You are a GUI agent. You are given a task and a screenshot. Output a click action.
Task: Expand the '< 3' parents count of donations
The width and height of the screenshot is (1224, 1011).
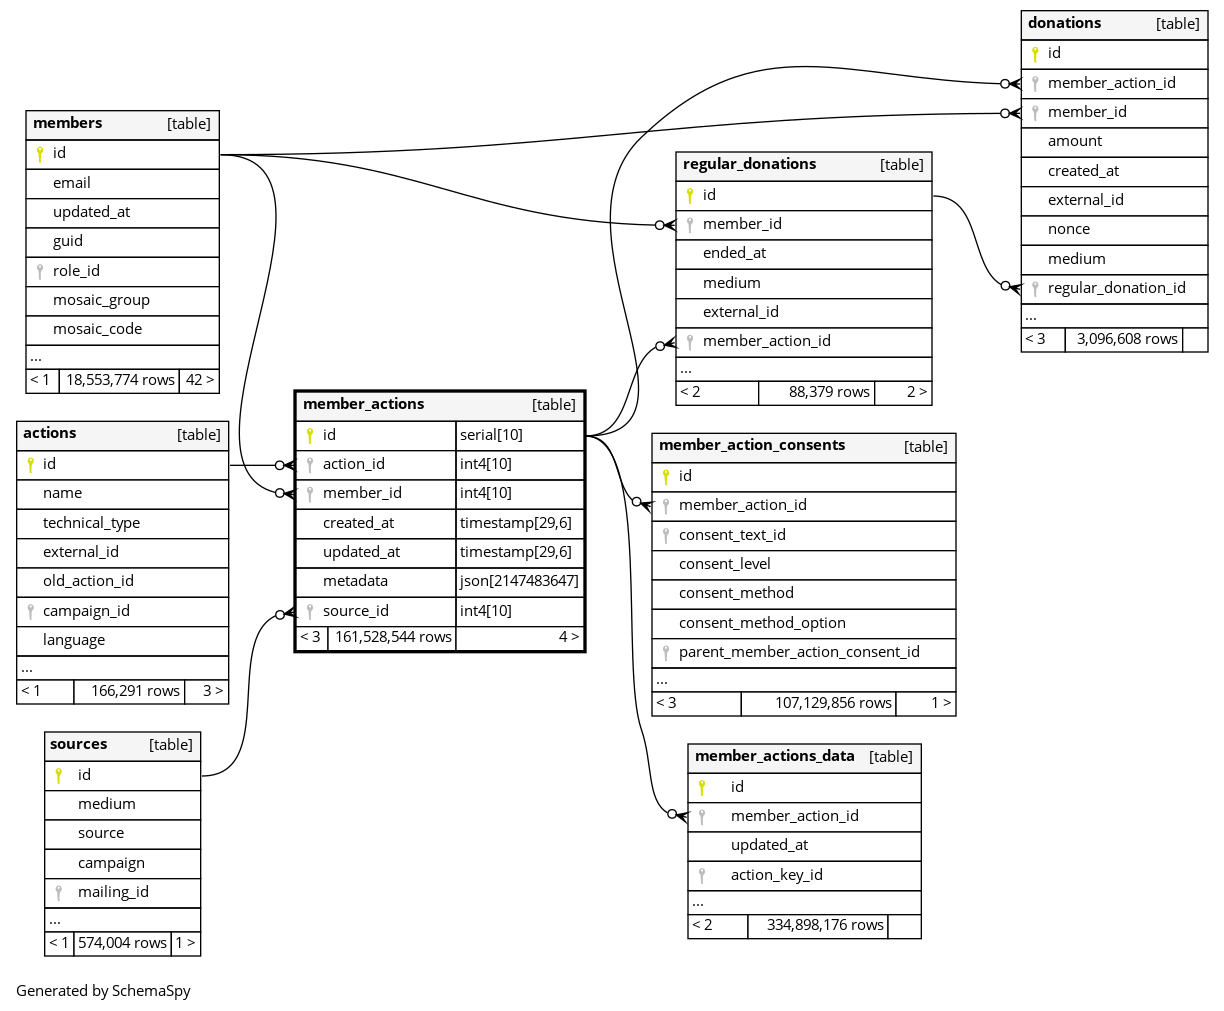coord(1035,339)
